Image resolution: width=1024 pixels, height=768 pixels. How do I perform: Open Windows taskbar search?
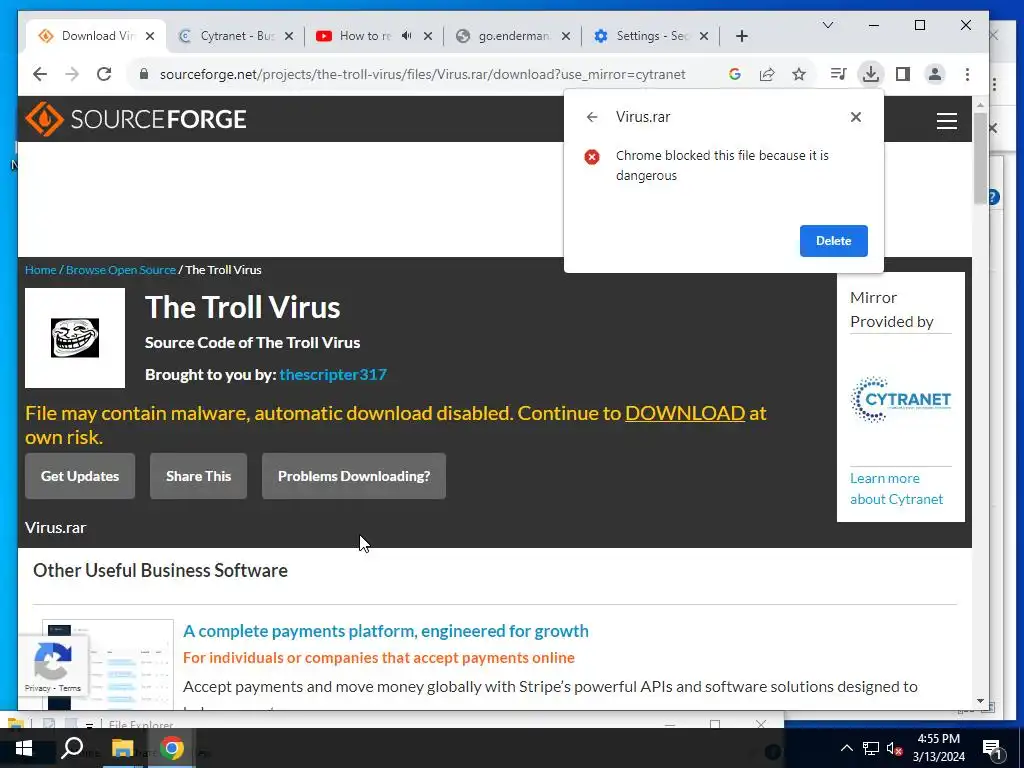point(72,748)
